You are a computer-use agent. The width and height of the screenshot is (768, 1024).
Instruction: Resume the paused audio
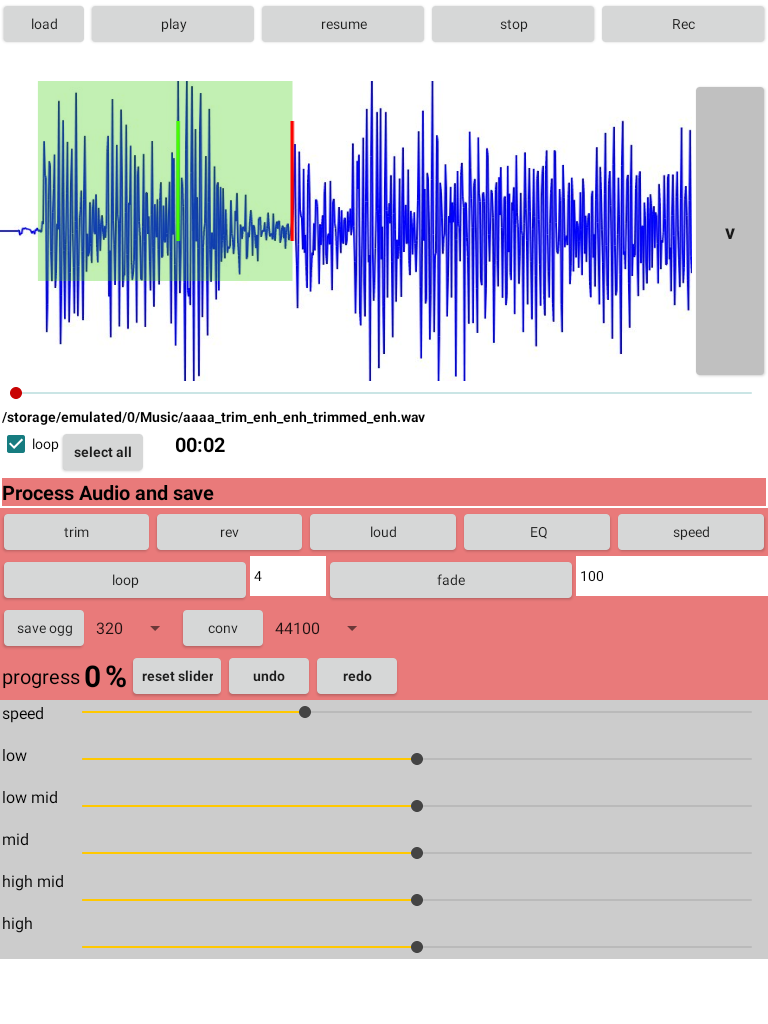tap(343, 24)
